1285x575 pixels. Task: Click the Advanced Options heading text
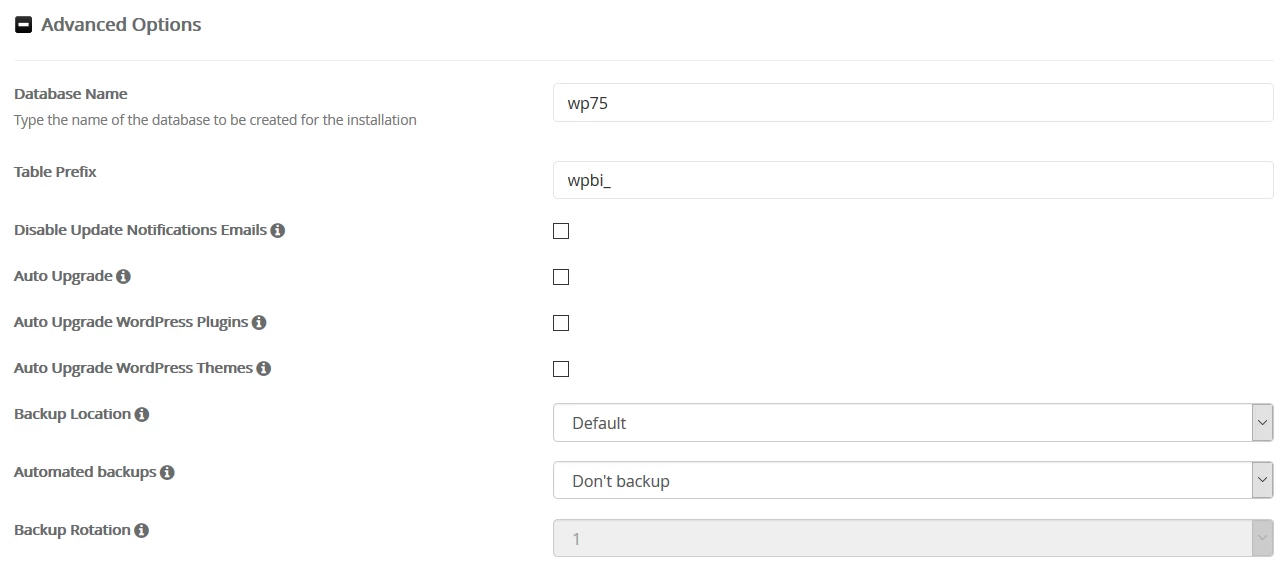click(121, 25)
